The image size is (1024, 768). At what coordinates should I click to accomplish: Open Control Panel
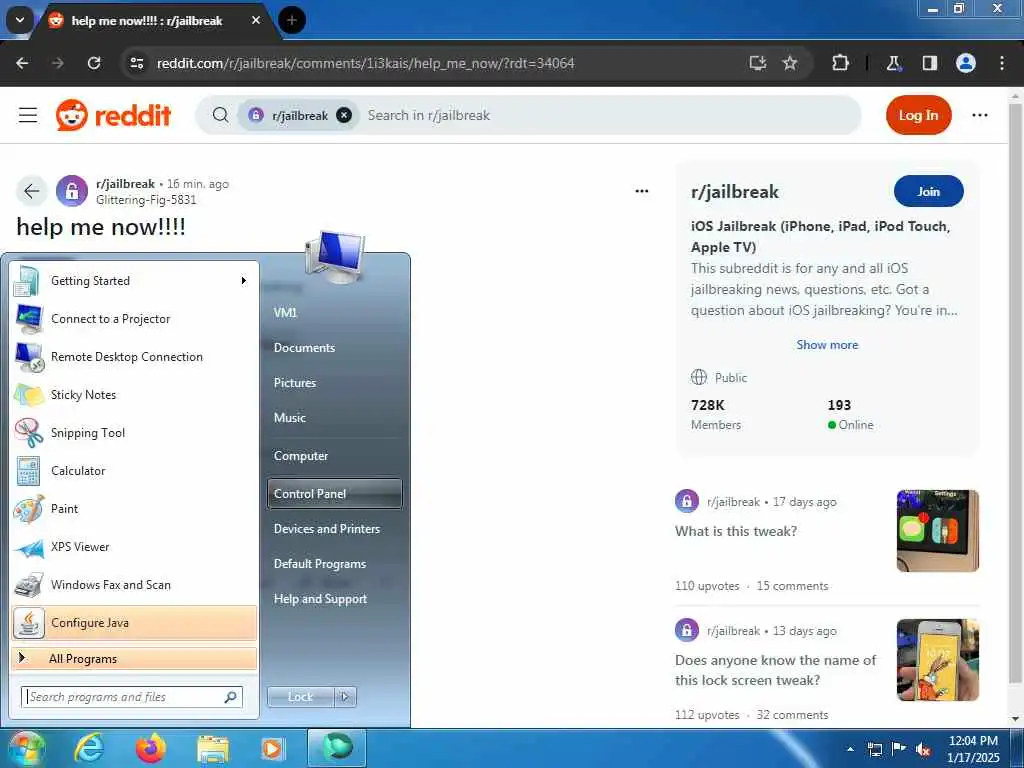point(334,494)
